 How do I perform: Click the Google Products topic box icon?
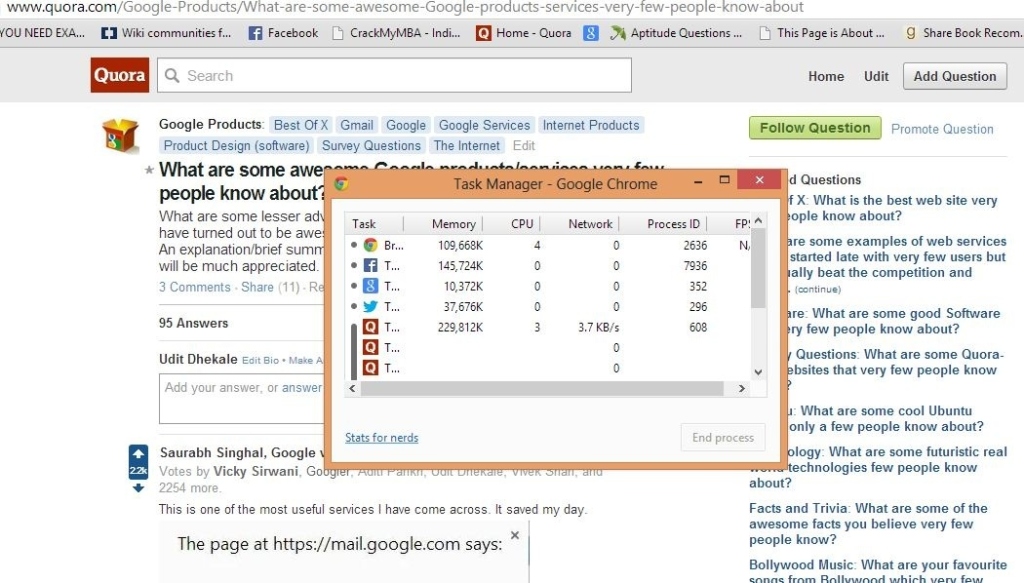(x=120, y=135)
